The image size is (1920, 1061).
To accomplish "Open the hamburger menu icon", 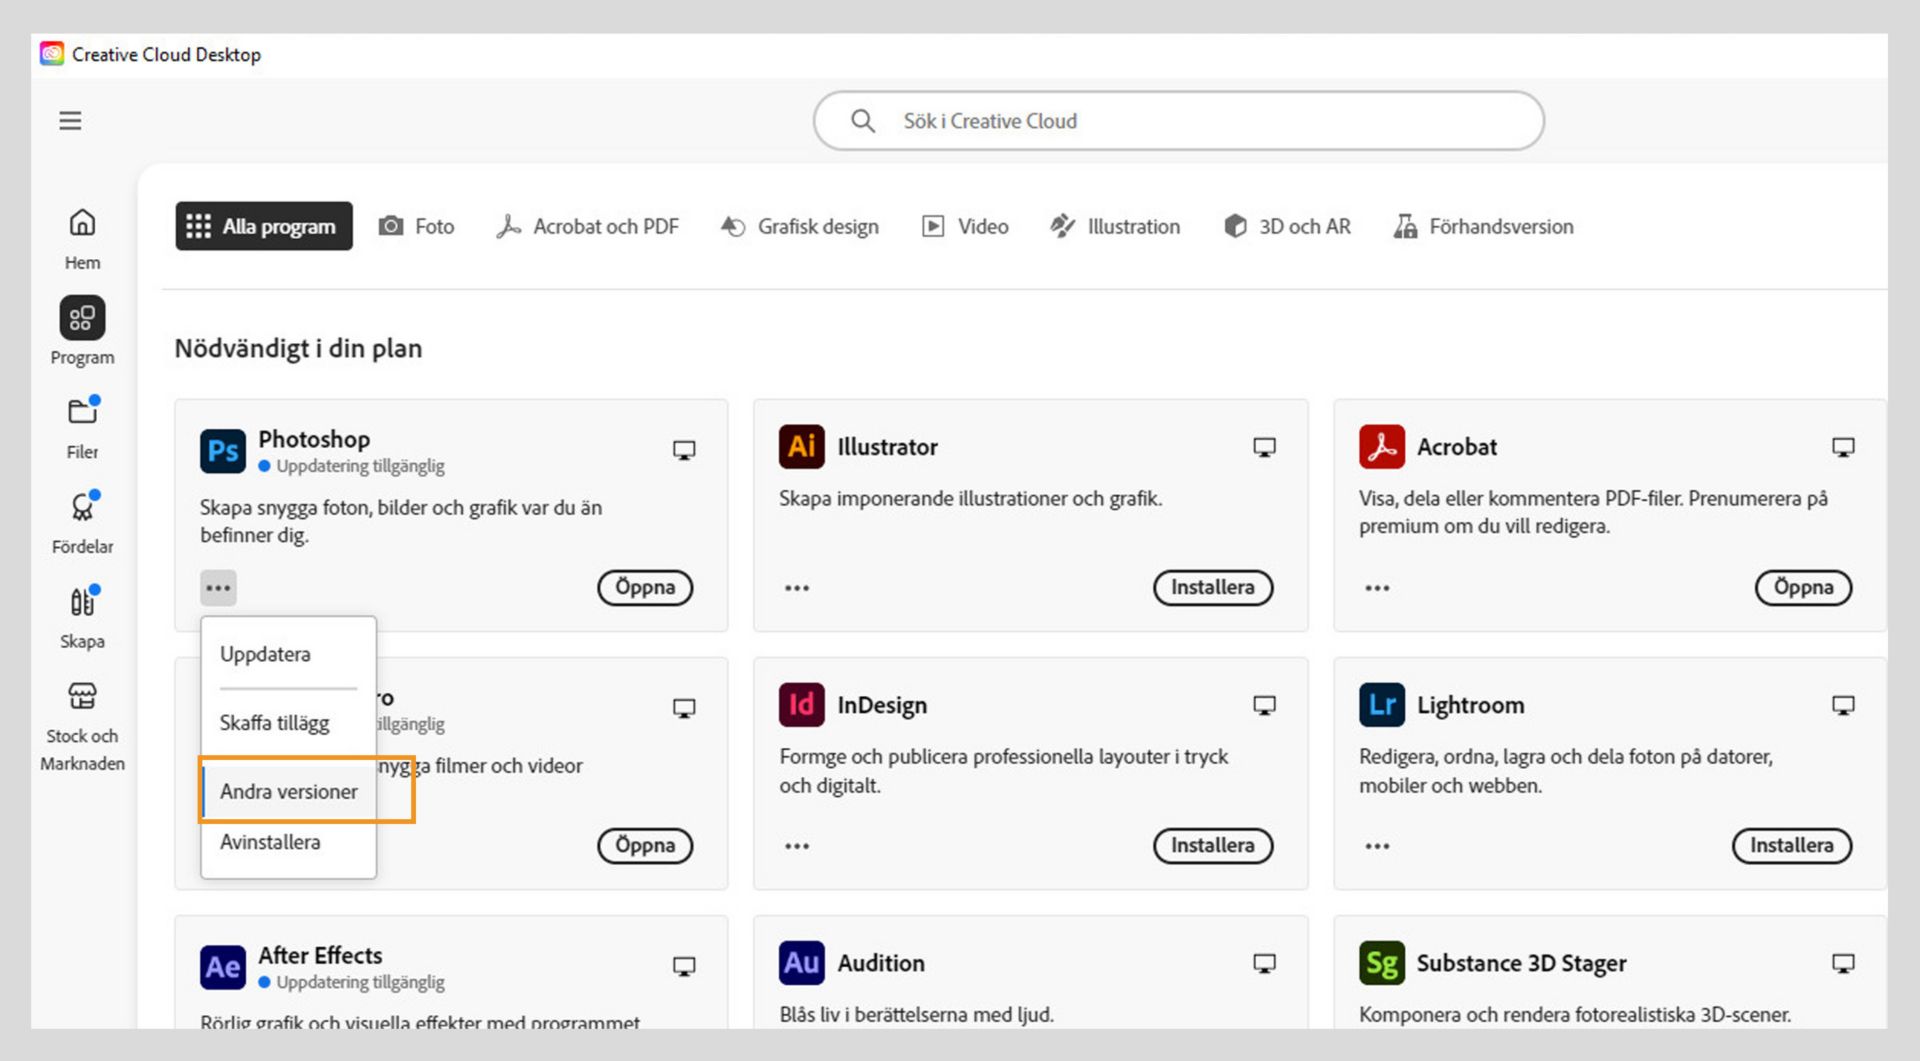I will pos(70,121).
